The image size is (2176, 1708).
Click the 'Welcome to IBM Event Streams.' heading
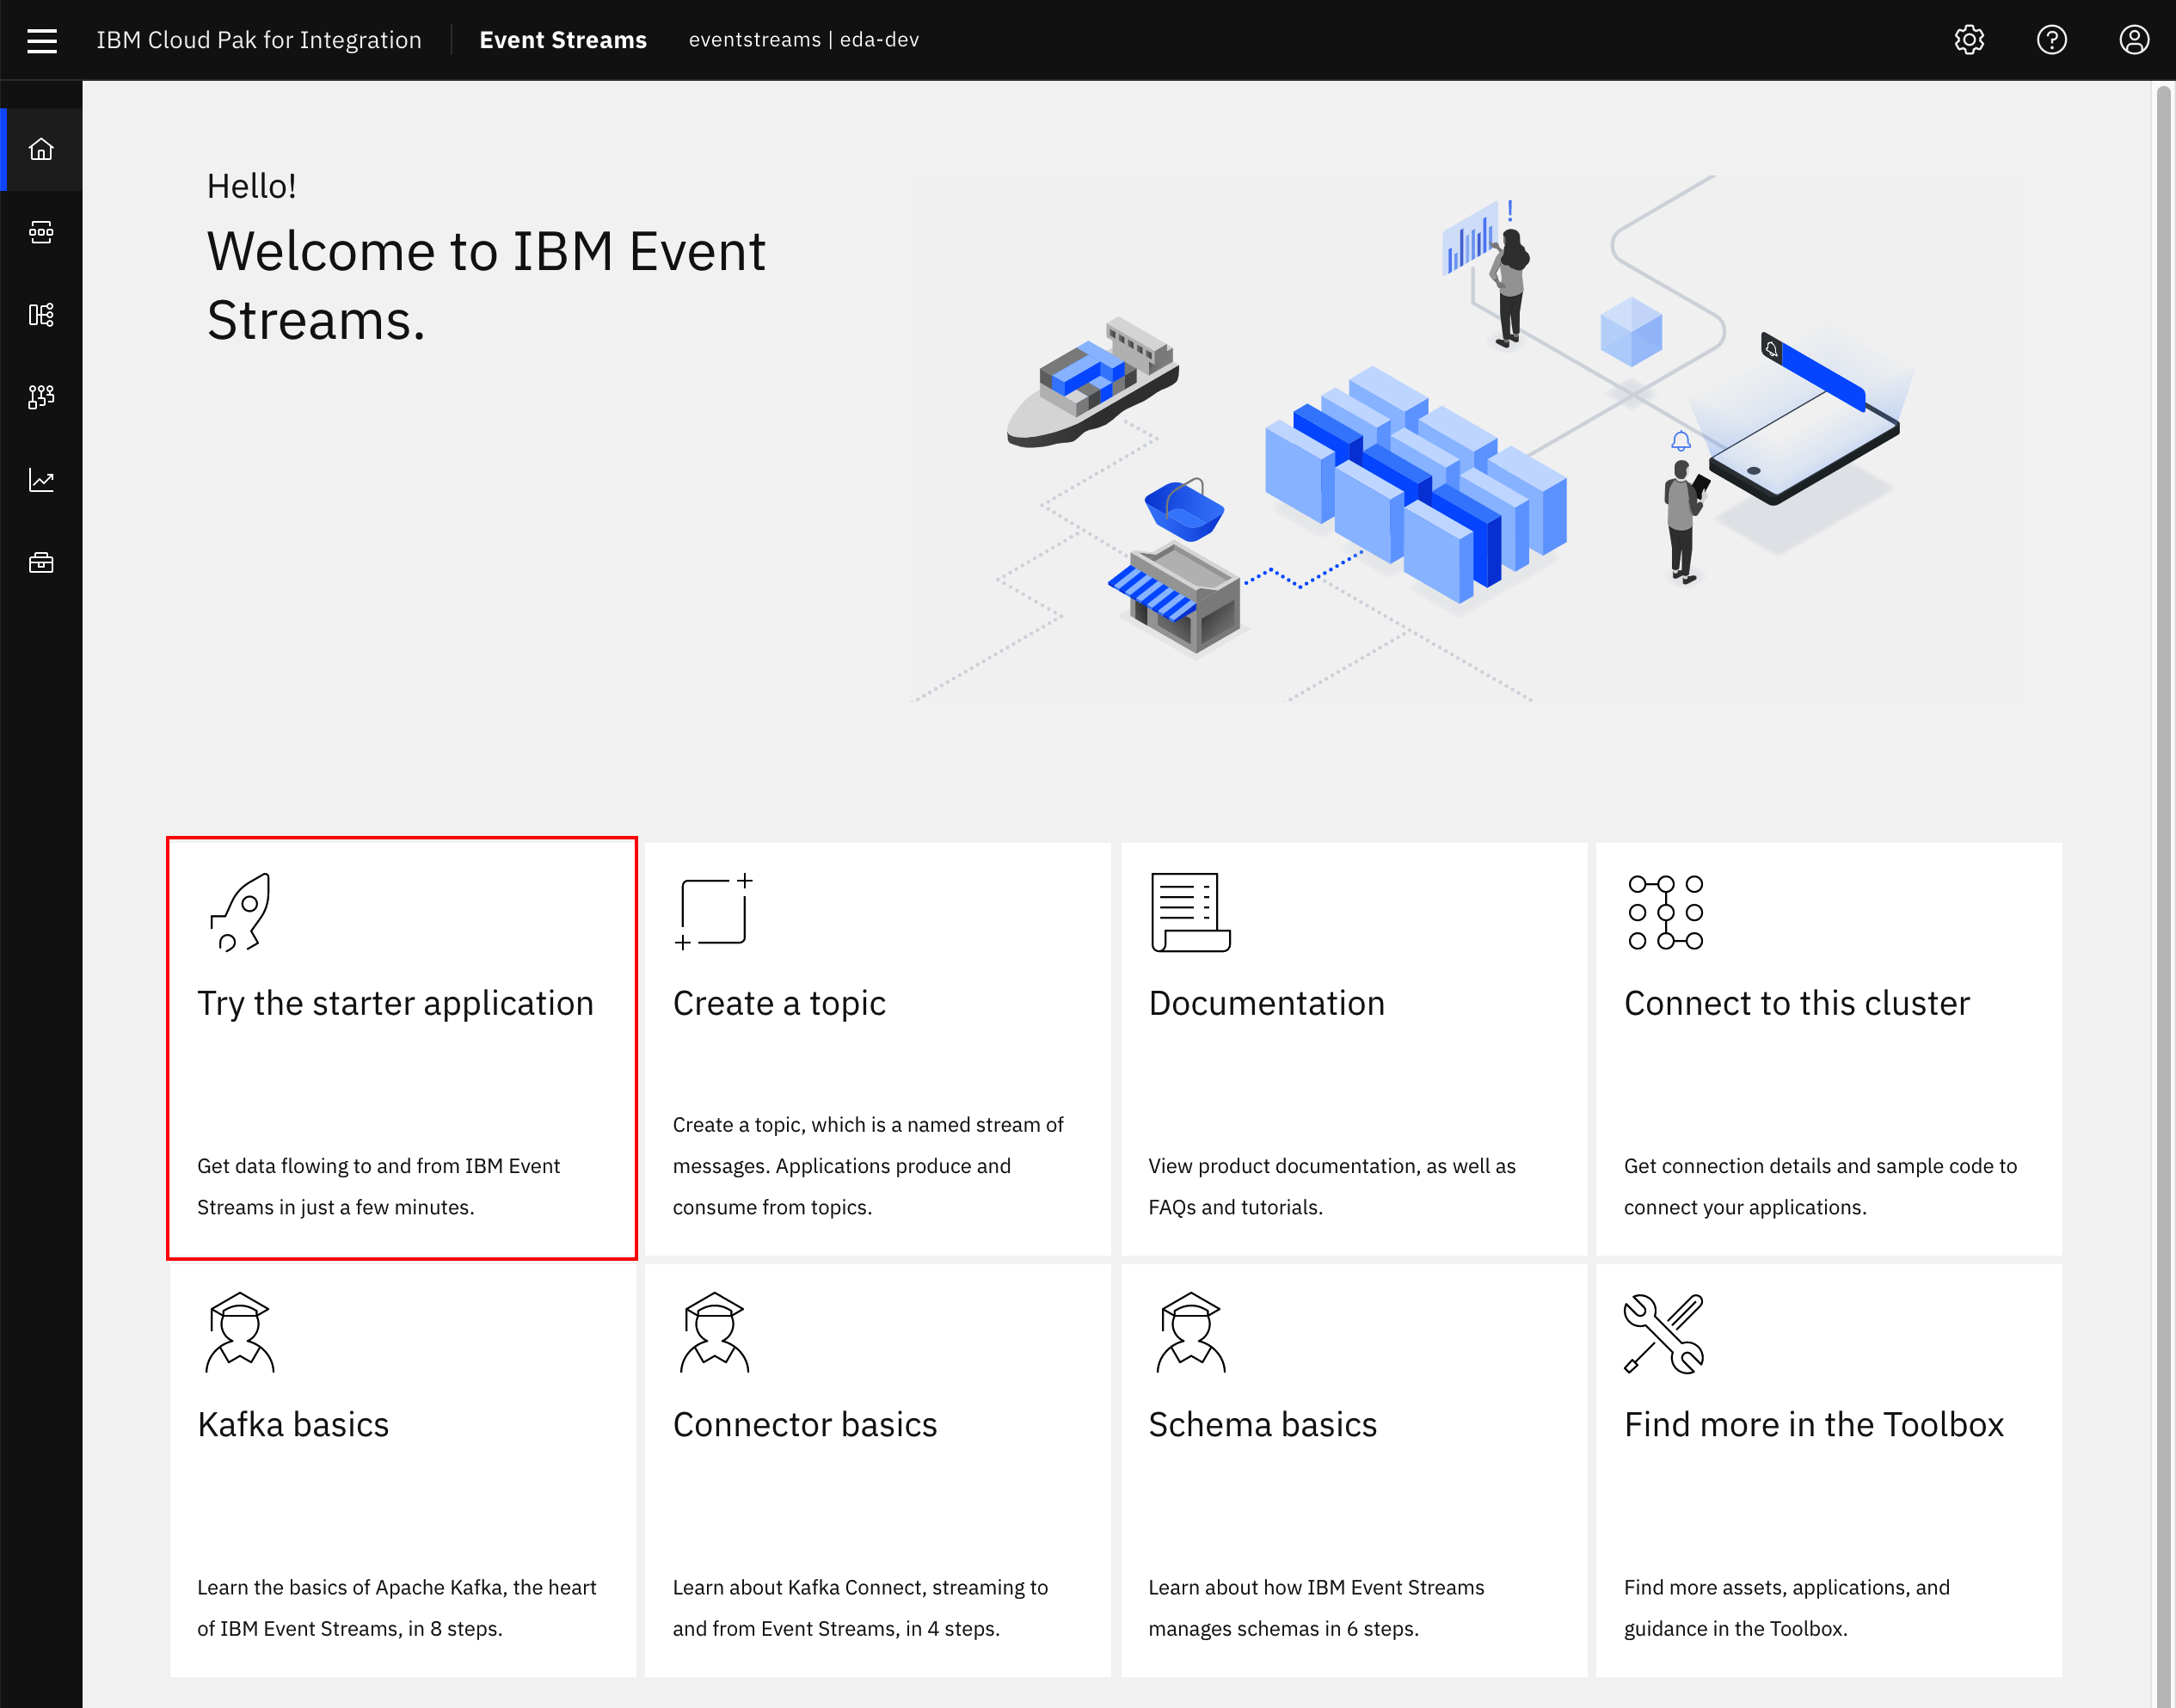tap(486, 285)
